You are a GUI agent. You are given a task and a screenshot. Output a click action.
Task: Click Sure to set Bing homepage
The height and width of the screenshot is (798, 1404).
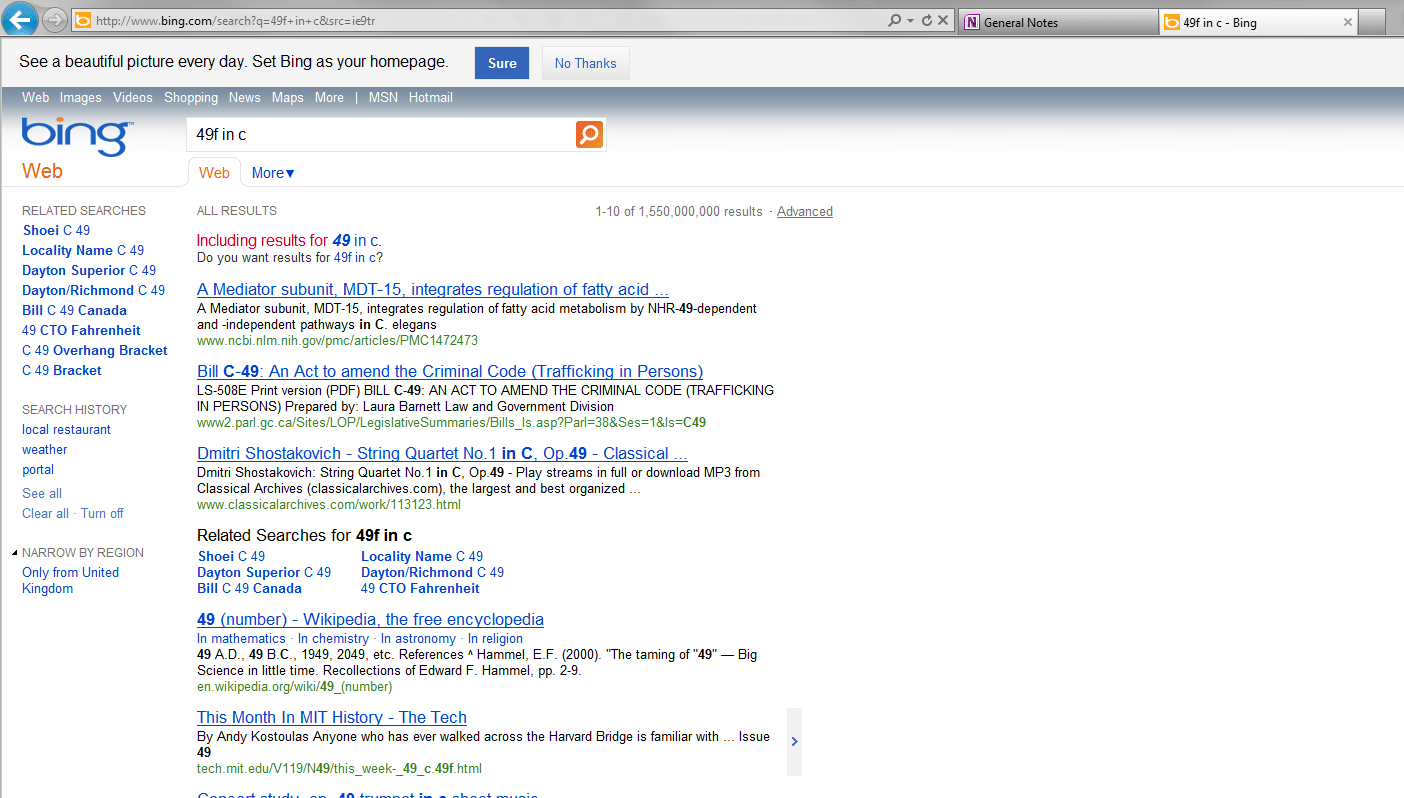[x=502, y=63]
